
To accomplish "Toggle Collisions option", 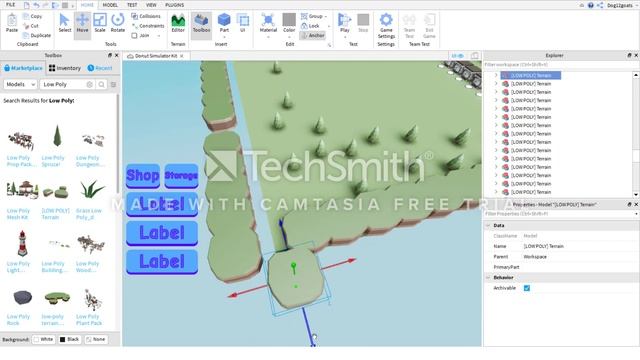I will 146,16.
